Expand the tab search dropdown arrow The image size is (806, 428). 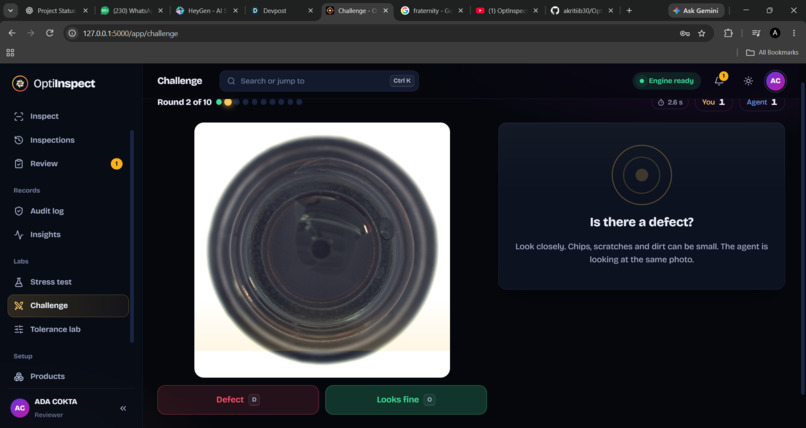click(x=10, y=10)
